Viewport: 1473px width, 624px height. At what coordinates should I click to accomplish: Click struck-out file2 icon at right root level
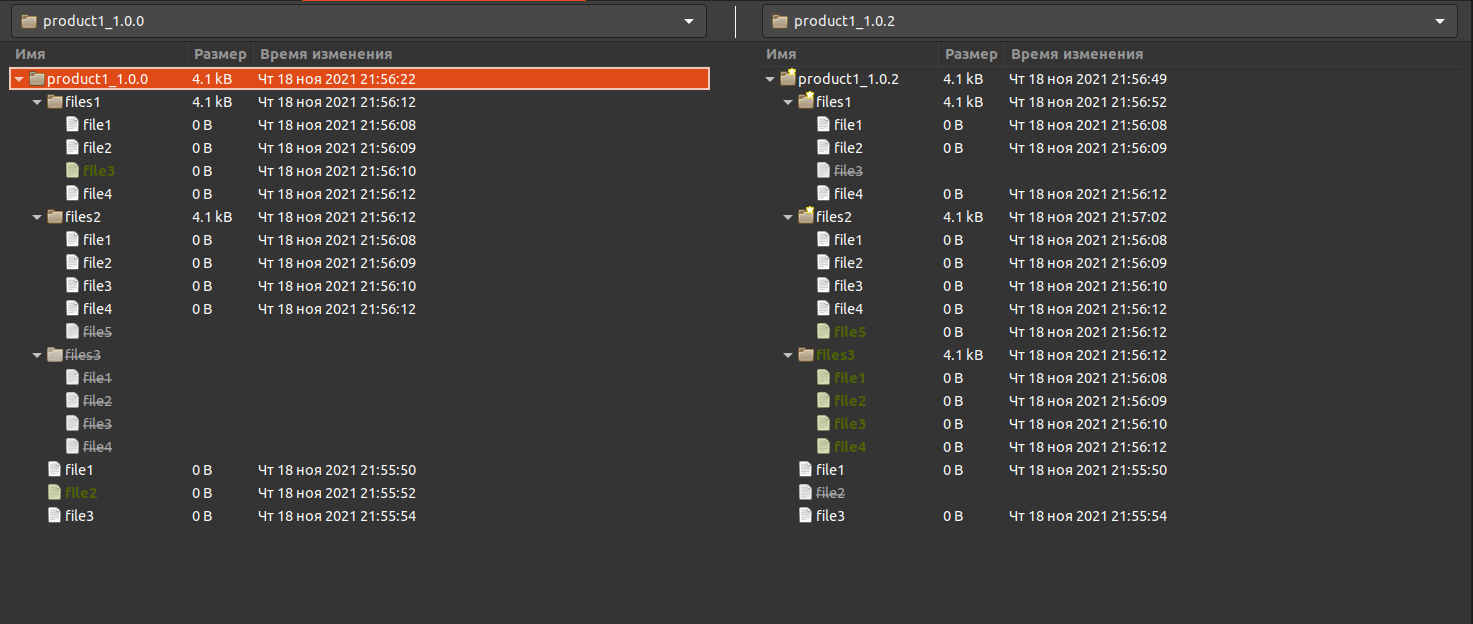tap(806, 493)
